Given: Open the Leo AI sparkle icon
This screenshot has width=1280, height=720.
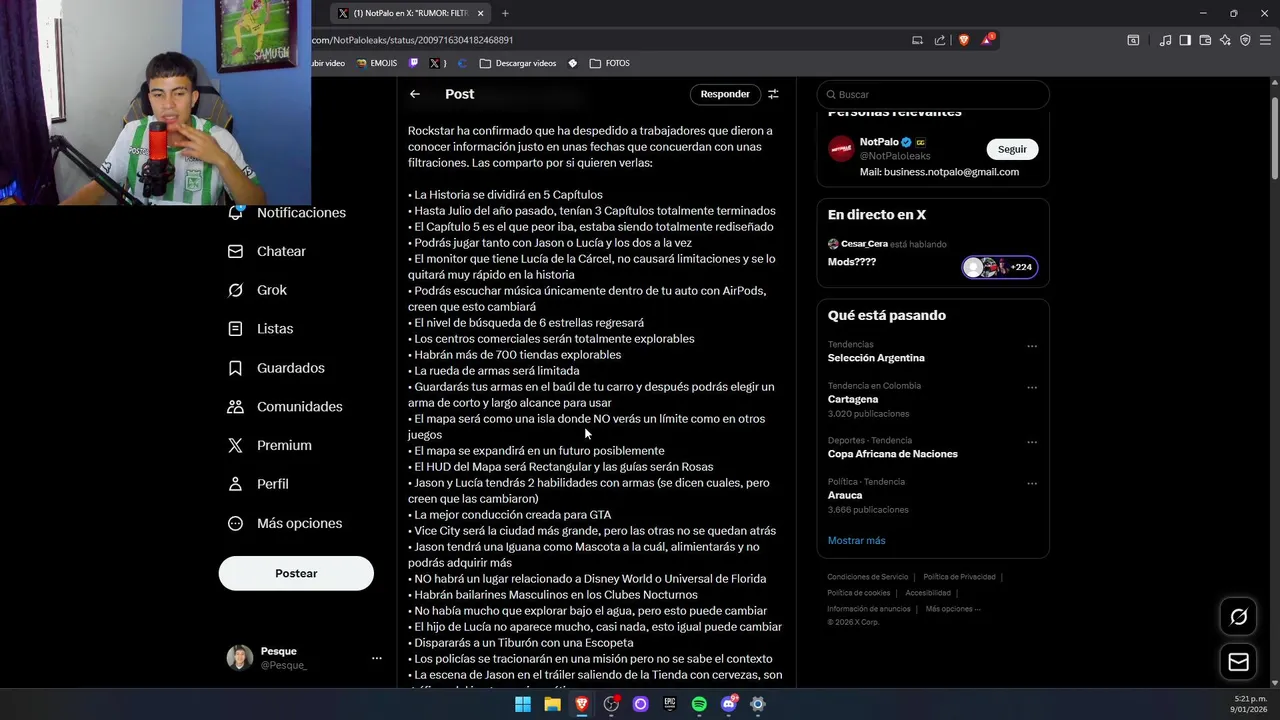Looking at the screenshot, I should click(x=1225, y=40).
